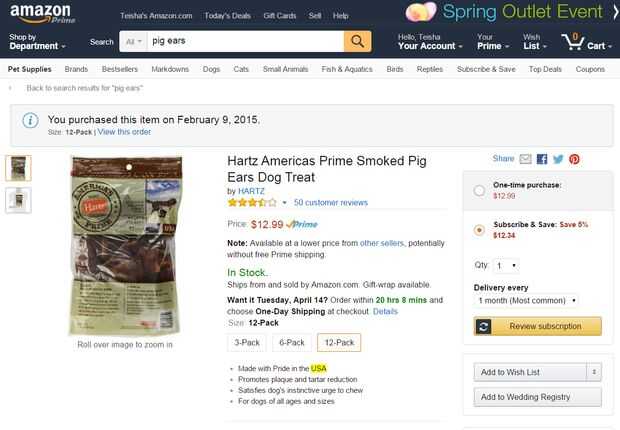The width and height of the screenshot is (620, 430).
Task: Select One-time purchase option
Action: click(480, 190)
